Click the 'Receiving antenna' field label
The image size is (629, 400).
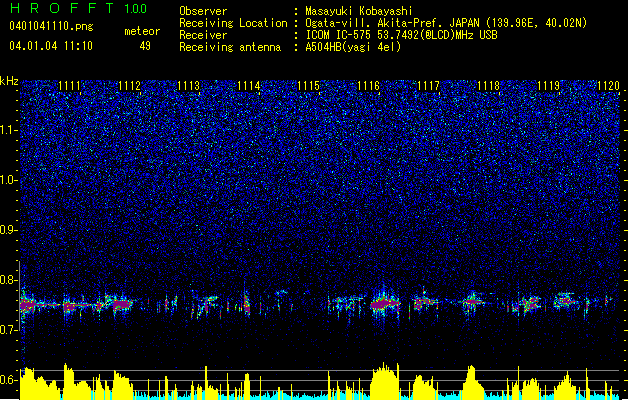pyautogui.click(x=230, y=47)
